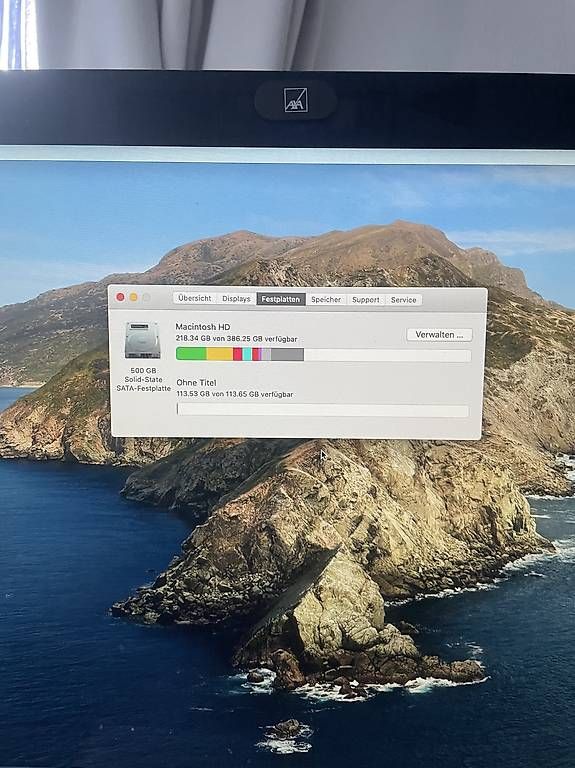Click the Macintosh HD volume name
Screen dimensions: 575x768
[x=203, y=327]
